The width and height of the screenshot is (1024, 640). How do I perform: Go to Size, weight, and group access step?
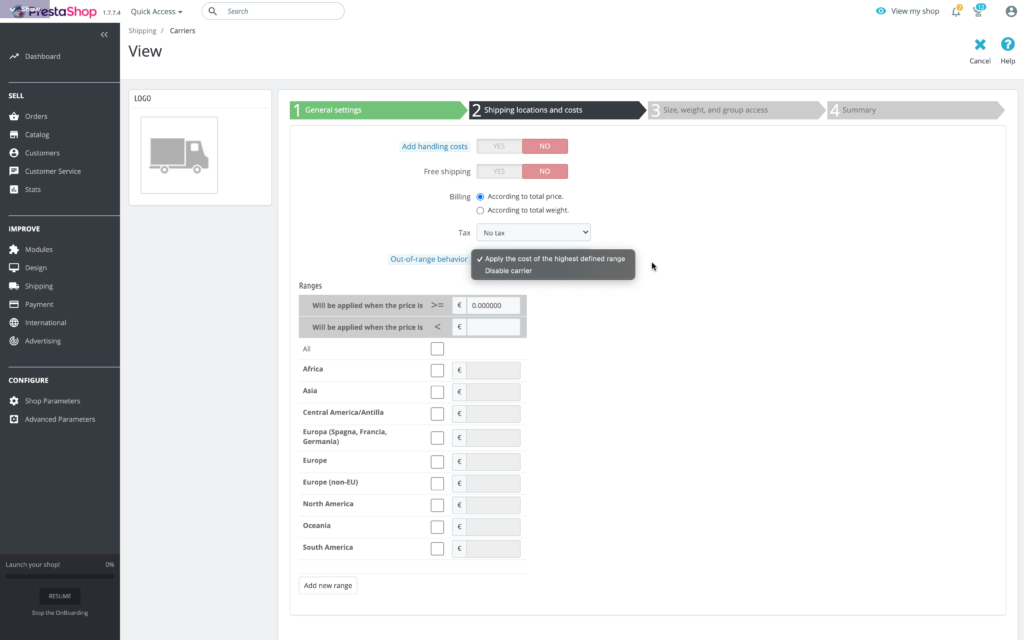pyautogui.click(x=737, y=110)
